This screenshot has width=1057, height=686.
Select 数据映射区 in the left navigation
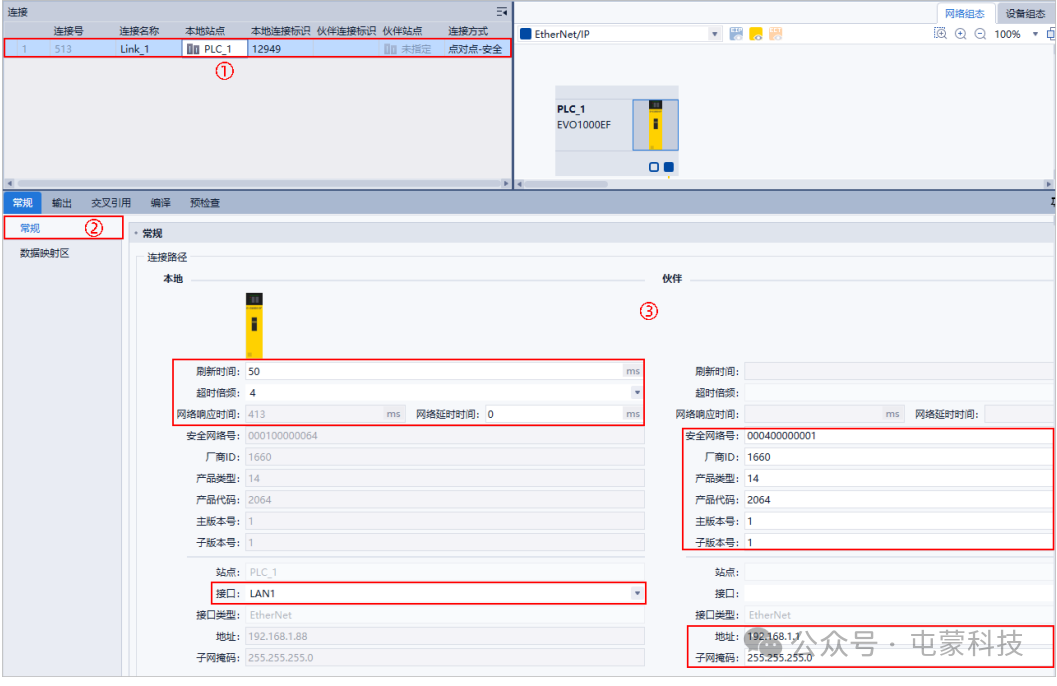[x=44, y=253]
